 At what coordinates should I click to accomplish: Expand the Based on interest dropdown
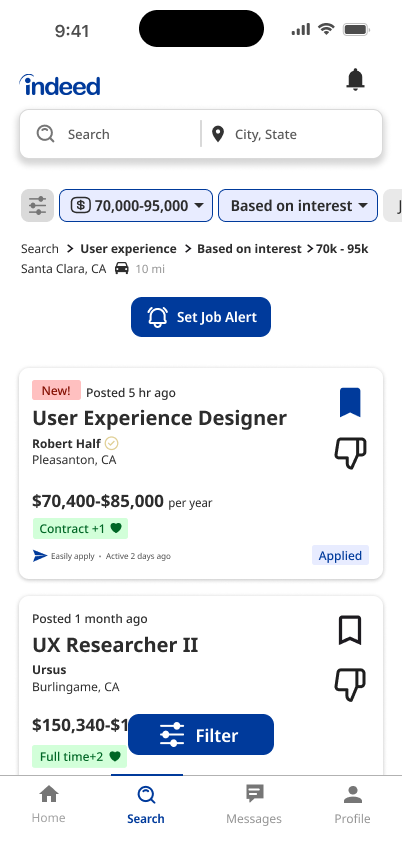298,205
